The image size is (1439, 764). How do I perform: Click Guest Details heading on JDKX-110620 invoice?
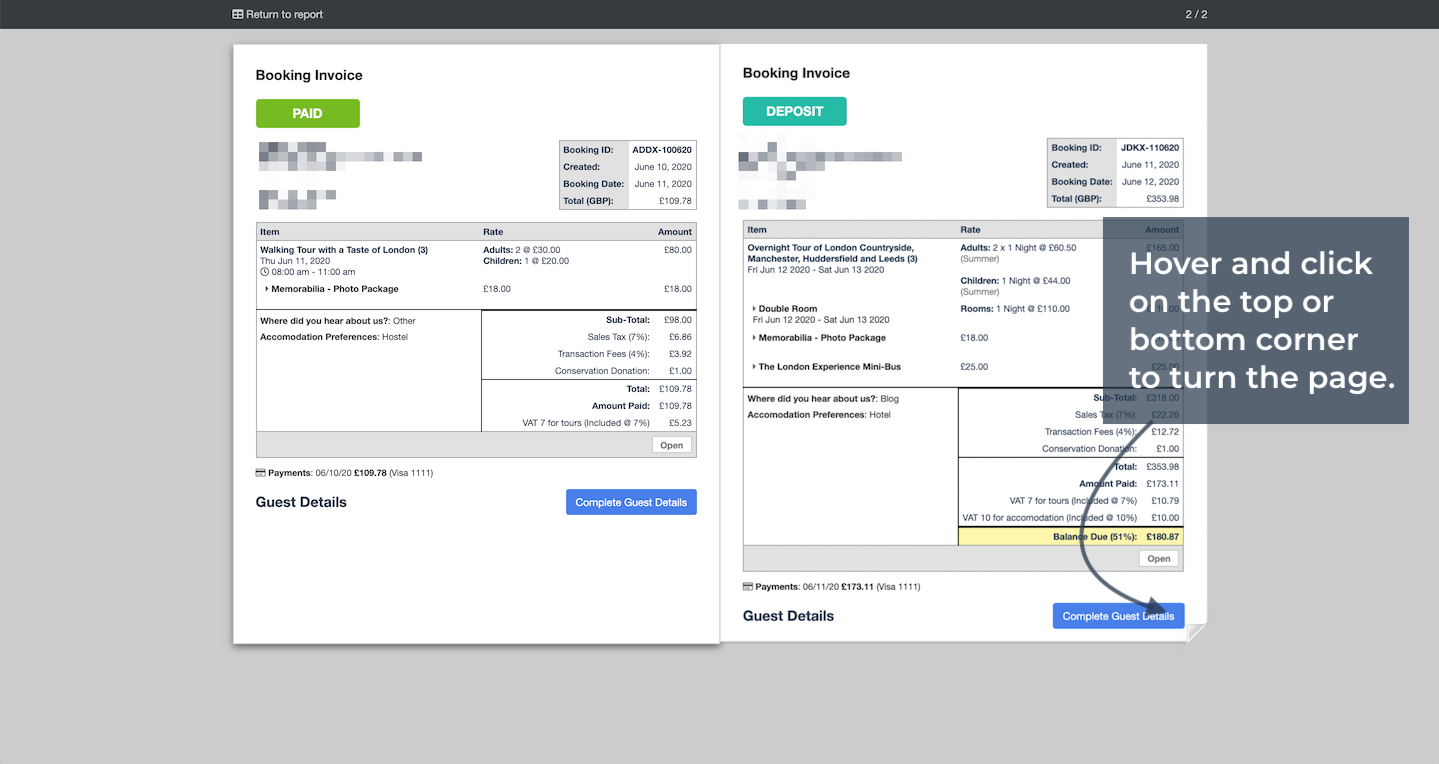pyautogui.click(x=788, y=616)
